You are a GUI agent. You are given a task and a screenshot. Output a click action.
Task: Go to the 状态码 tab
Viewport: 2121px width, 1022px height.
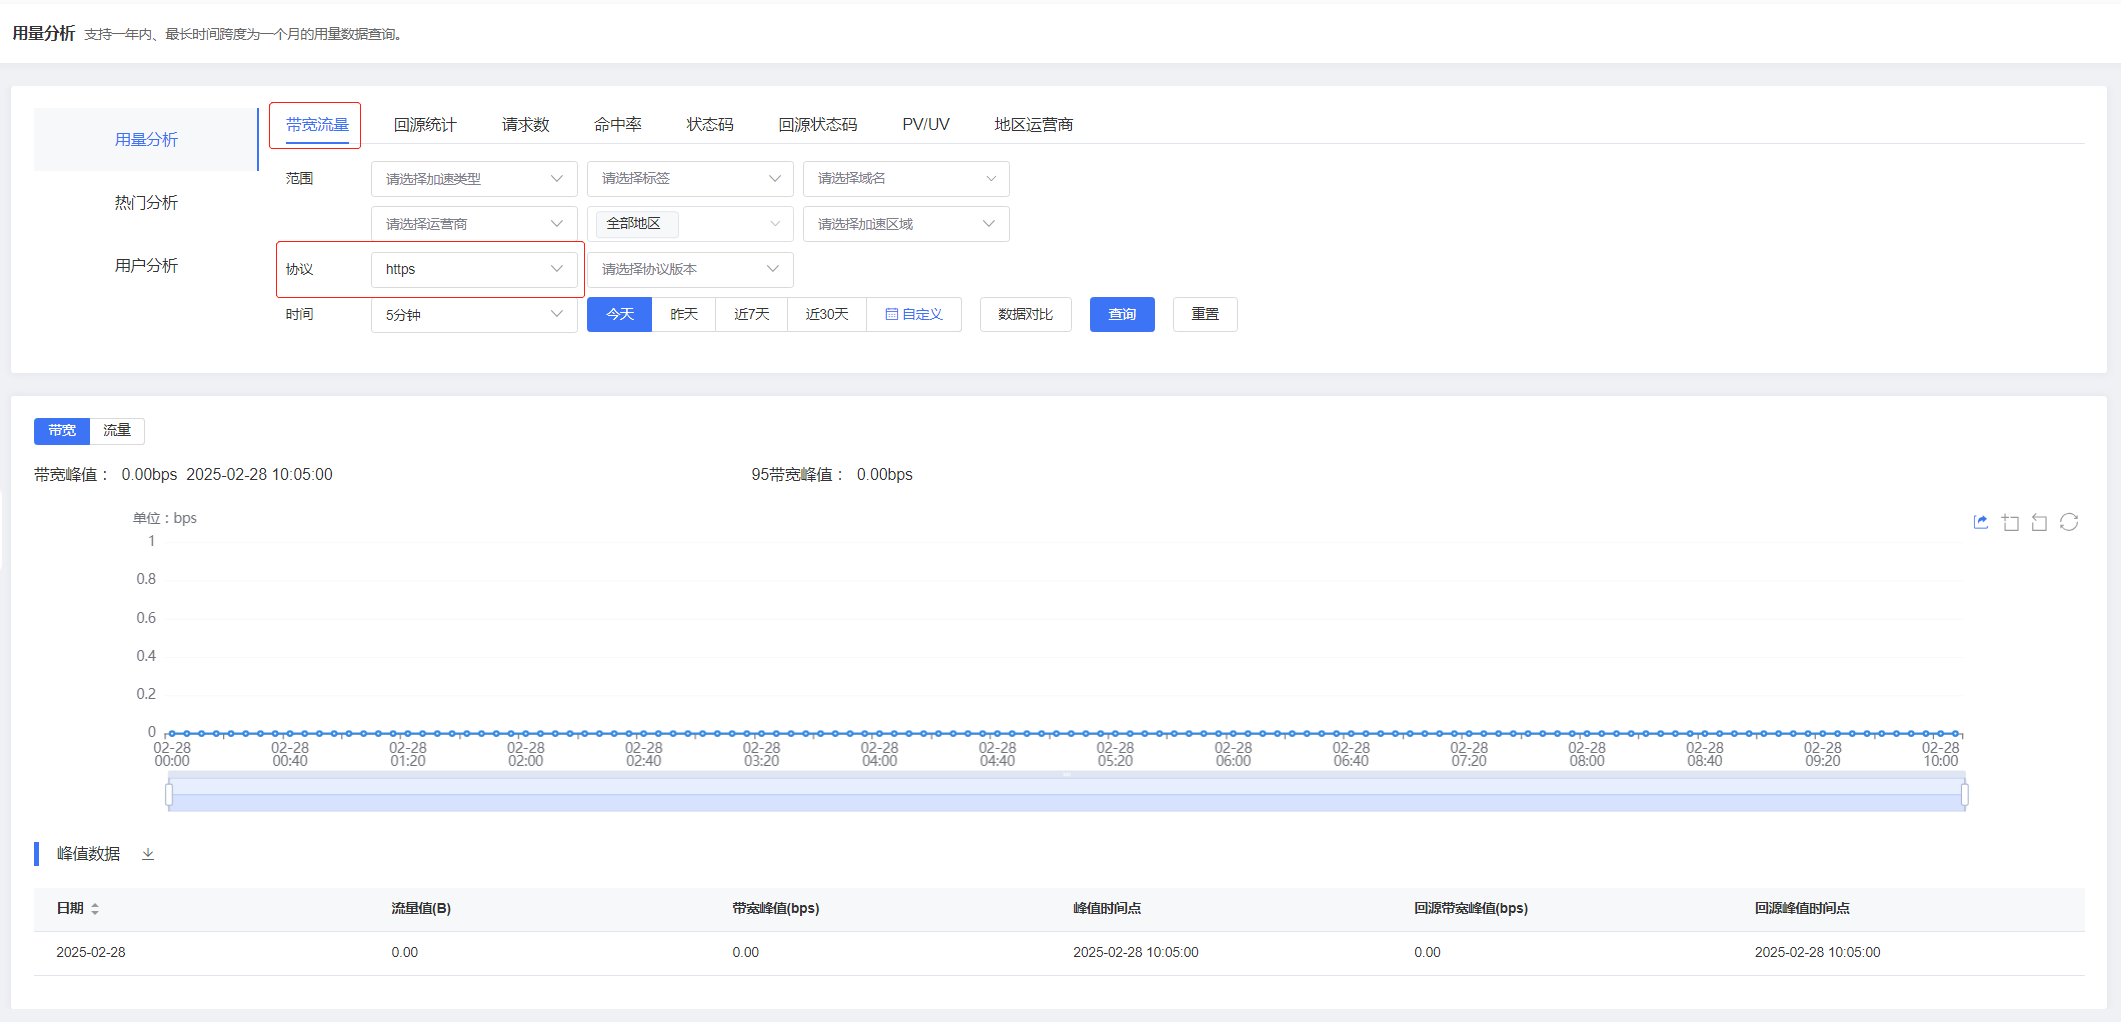[x=710, y=125]
